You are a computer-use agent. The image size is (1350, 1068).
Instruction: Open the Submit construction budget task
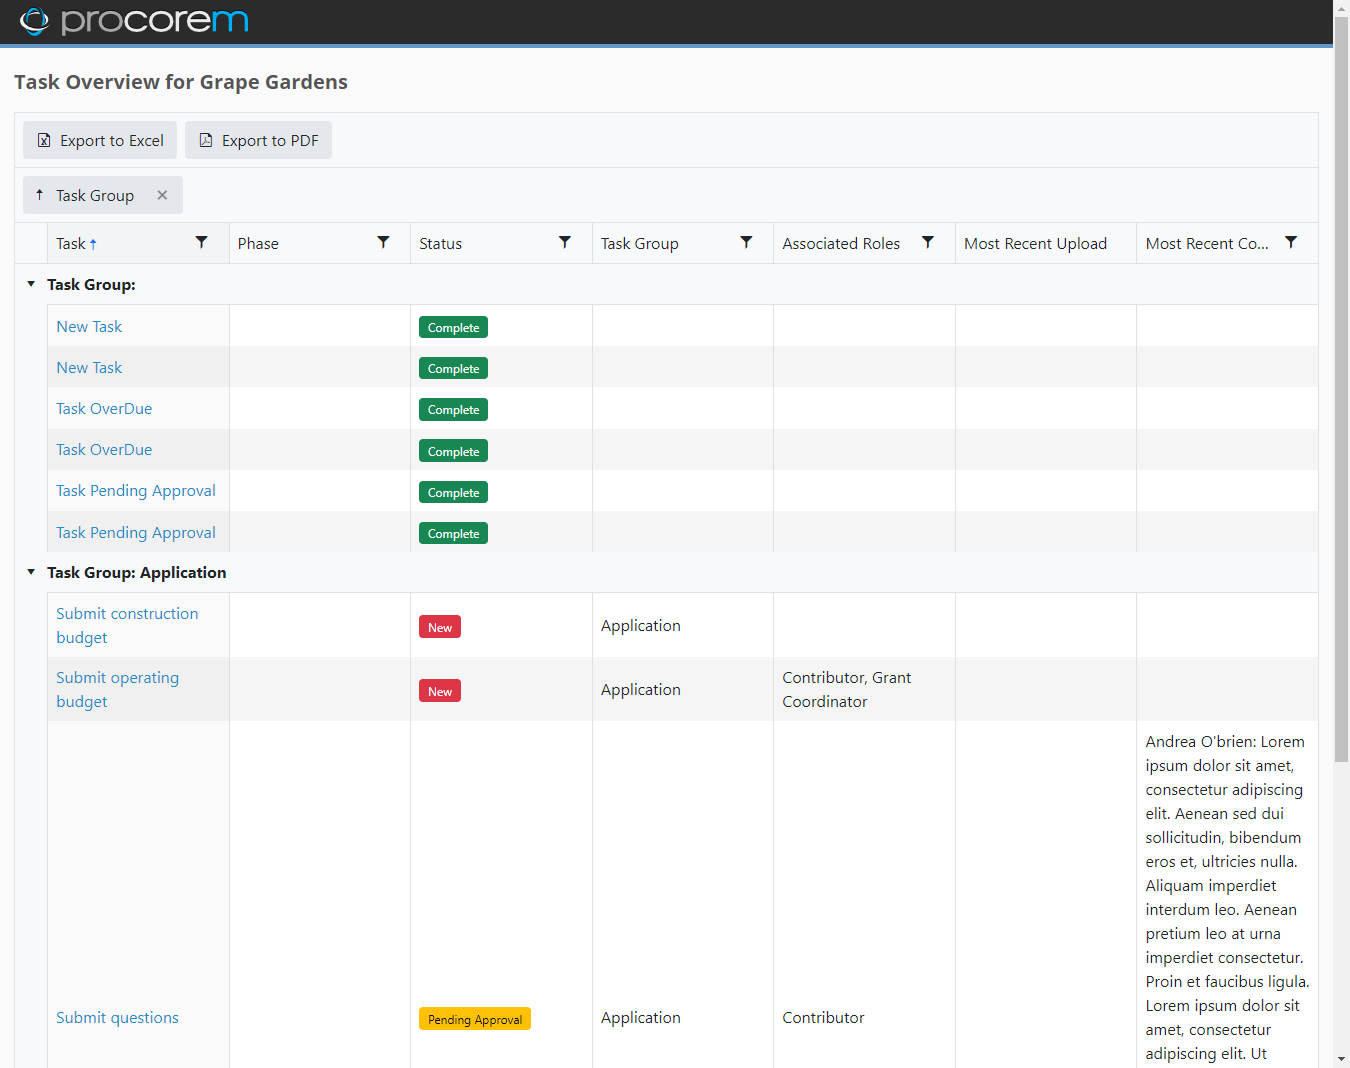click(127, 625)
